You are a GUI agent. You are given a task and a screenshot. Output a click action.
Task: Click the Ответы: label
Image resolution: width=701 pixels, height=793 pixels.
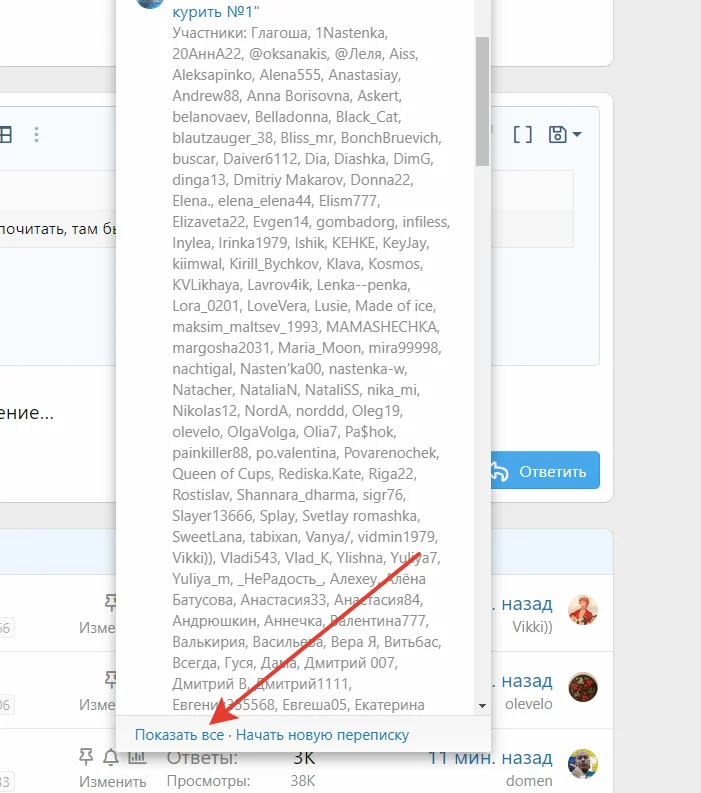[202, 758]
